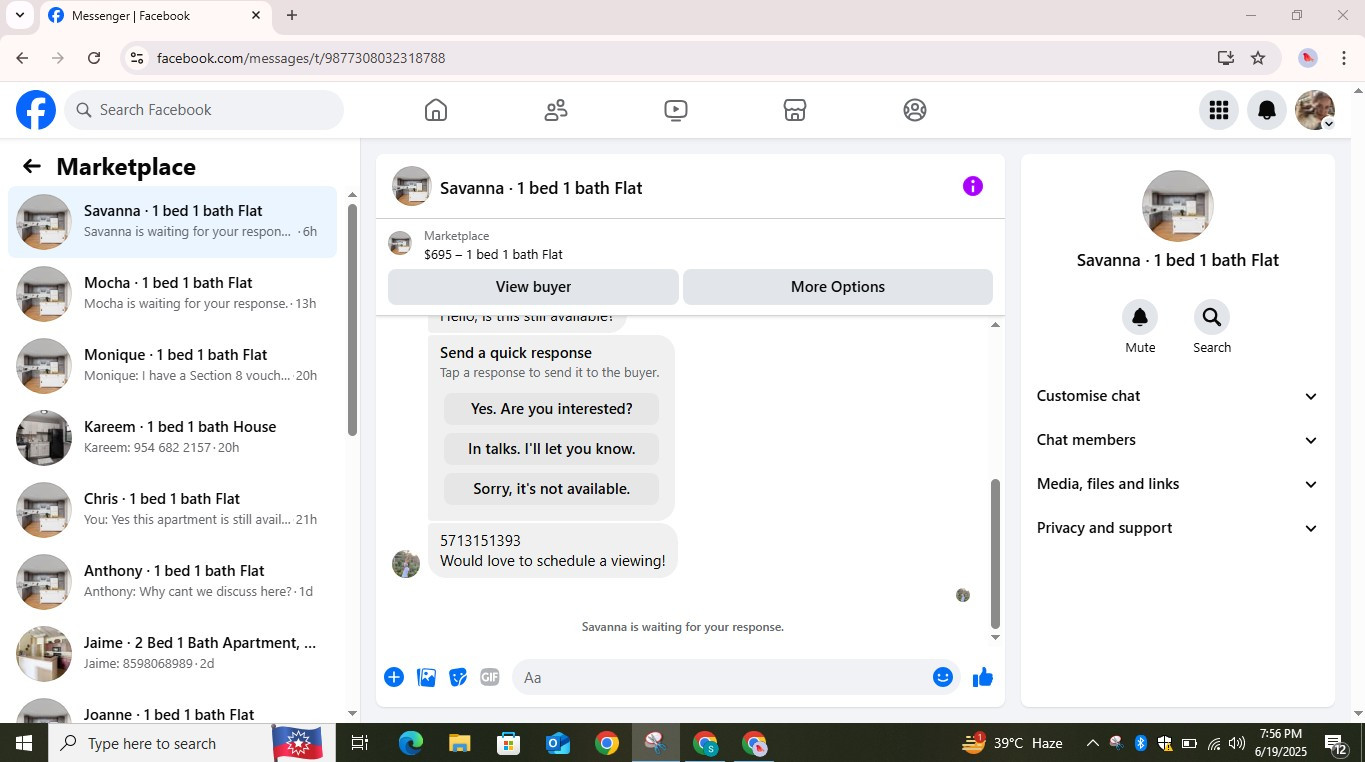Viewport: 1365px width, 762px height.
Task: Open the Groups icon in top navigation
Action: pos(915,110)
